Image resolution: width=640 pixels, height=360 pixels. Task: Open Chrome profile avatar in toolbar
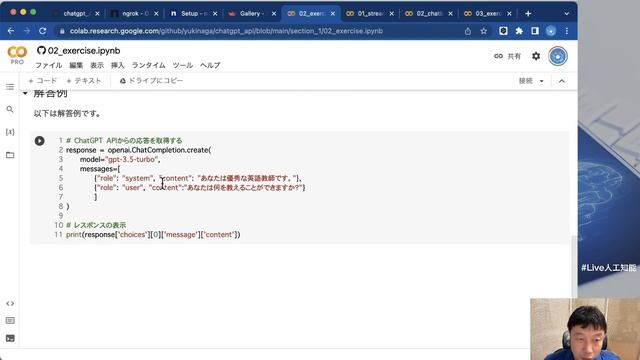[551, 31]
